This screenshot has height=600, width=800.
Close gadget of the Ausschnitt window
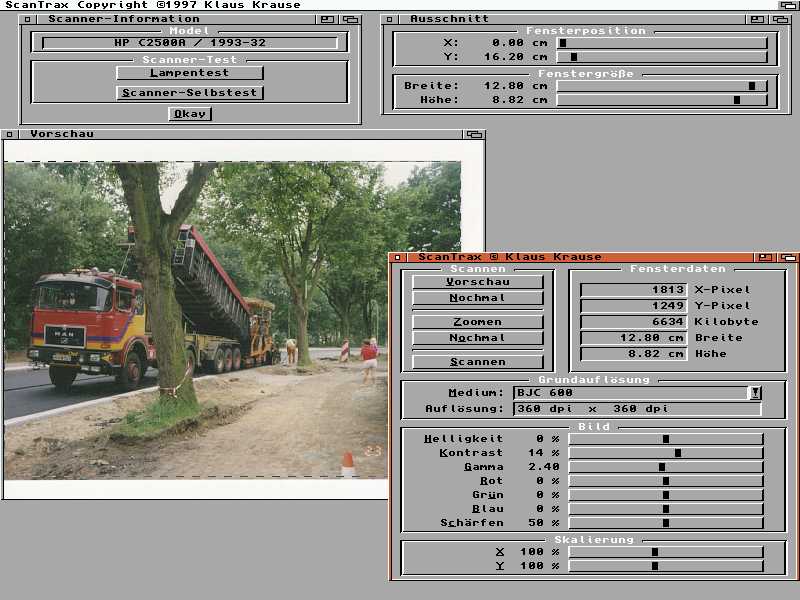point(389,19)
